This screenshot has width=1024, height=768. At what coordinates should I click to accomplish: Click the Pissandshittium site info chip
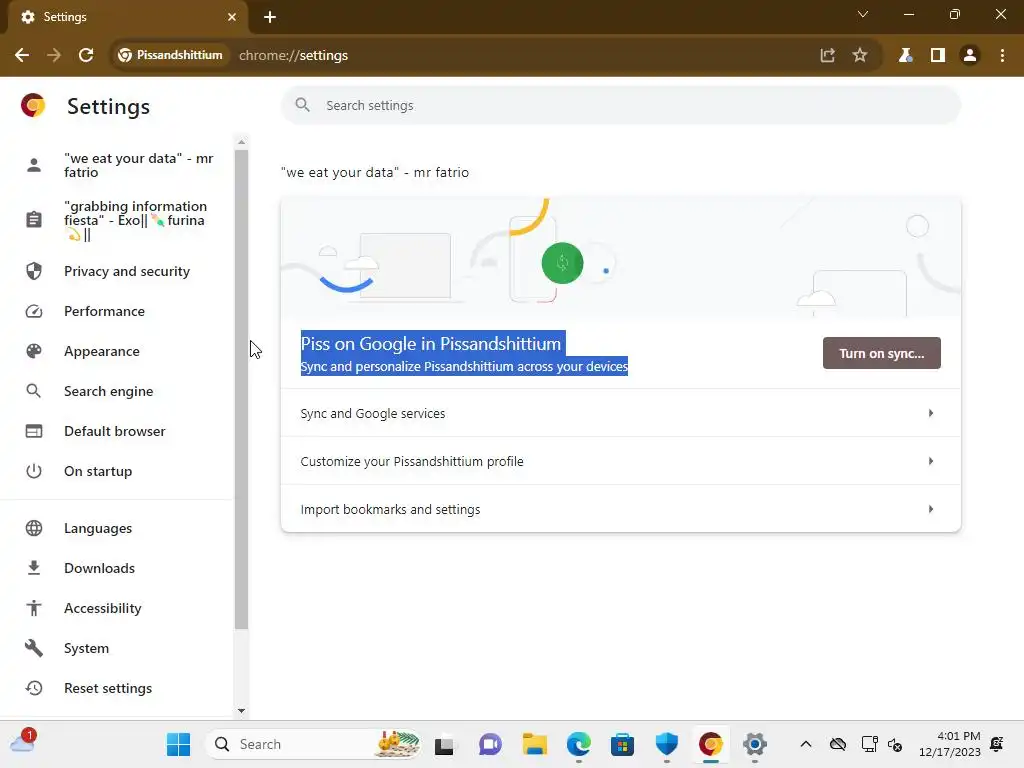click(170, 56)
